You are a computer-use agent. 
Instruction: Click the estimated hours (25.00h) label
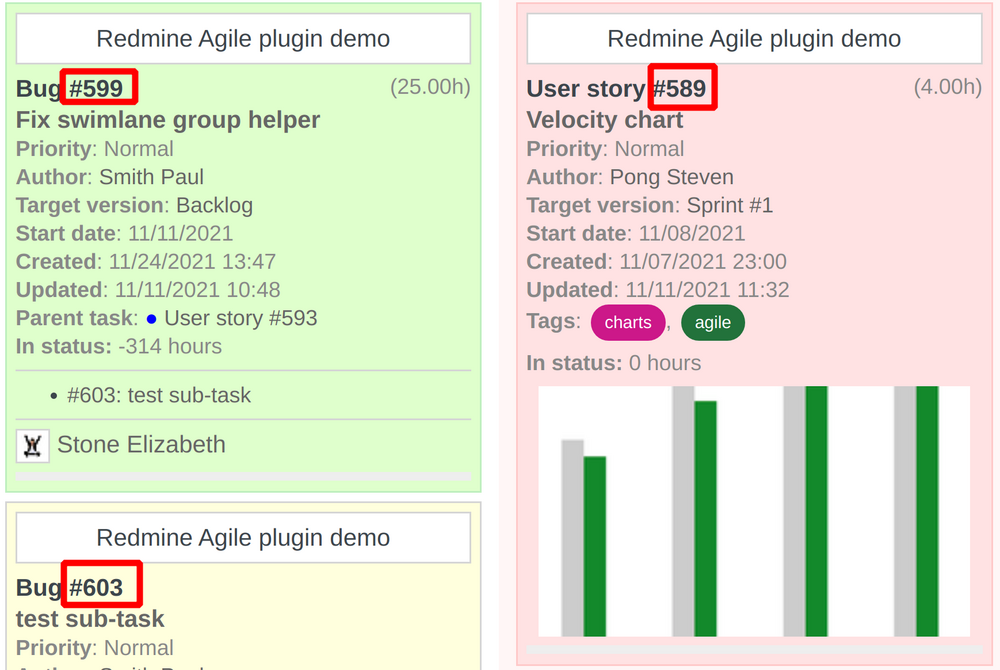coord(431,88)
